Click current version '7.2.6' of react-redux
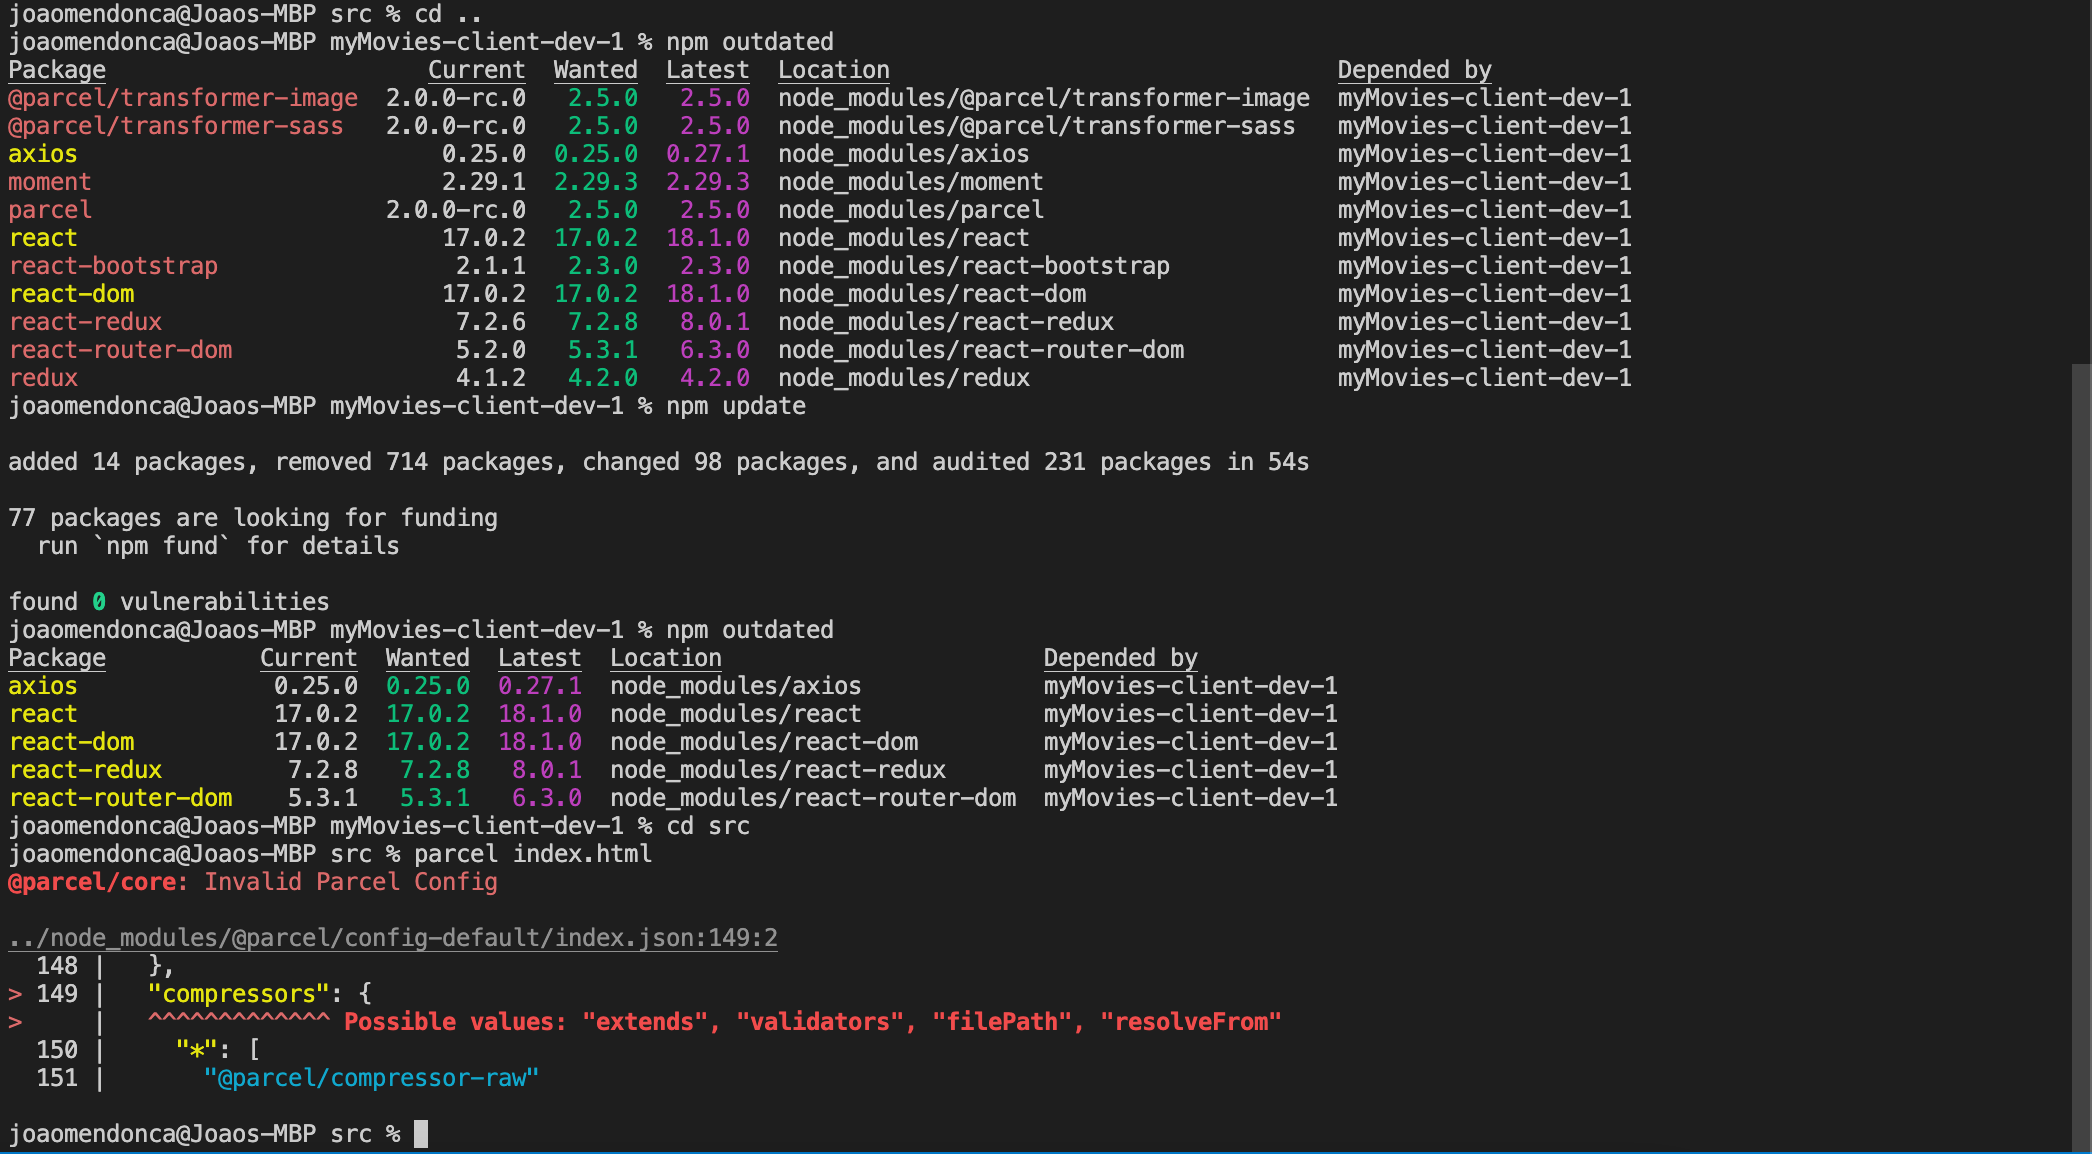This screenshot has height=1154, width=2092. [491, 322]
